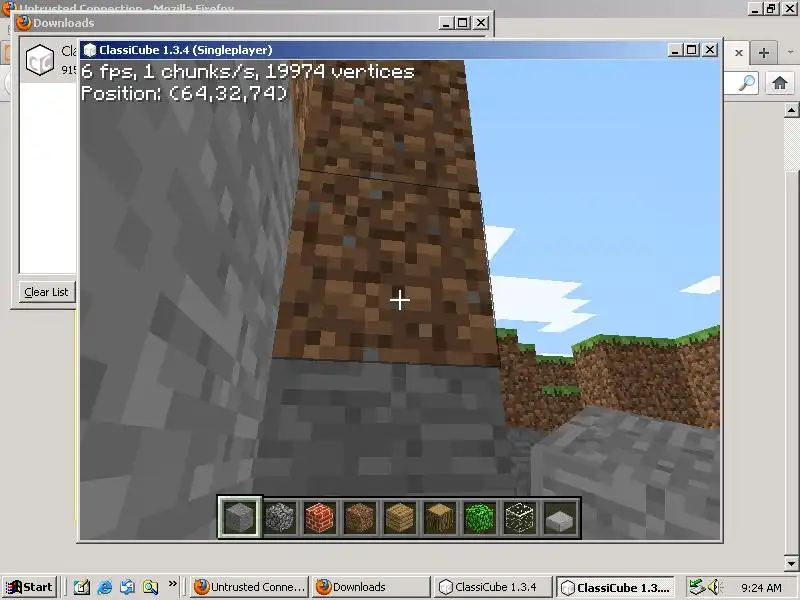Image resolution: width=800 pixels, height=600 pixels.
Task: Click the ClassiCube window title icon
Action: [x=90, y=50]
